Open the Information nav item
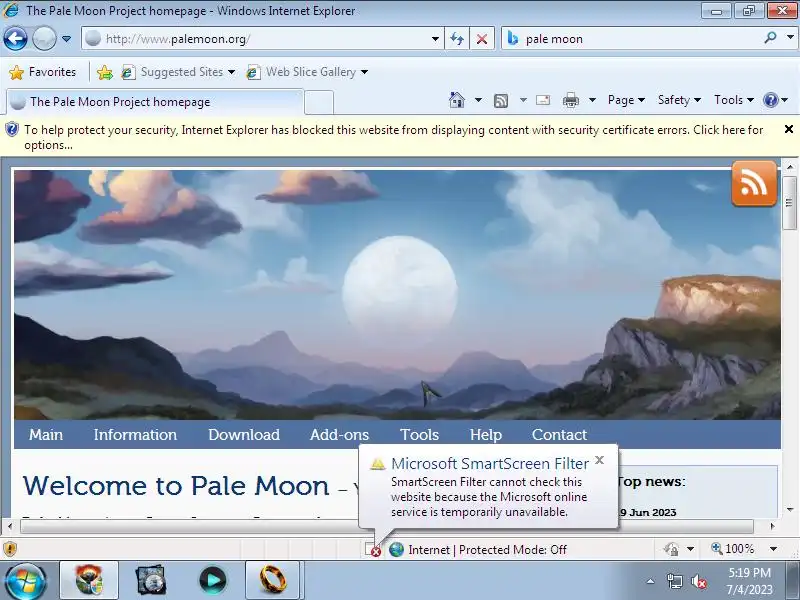800x600 pixels. pyautogui.click(x=135, y=435)
